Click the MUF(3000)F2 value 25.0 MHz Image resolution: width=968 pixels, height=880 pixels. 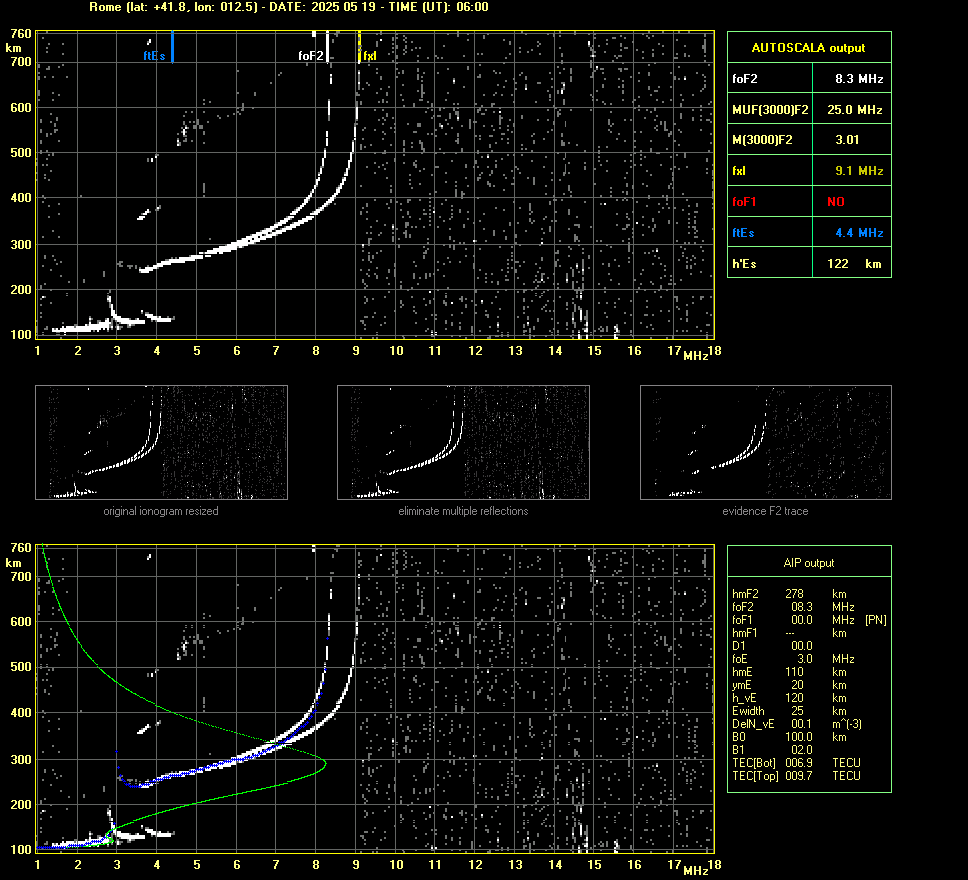[x=854, y=110]
